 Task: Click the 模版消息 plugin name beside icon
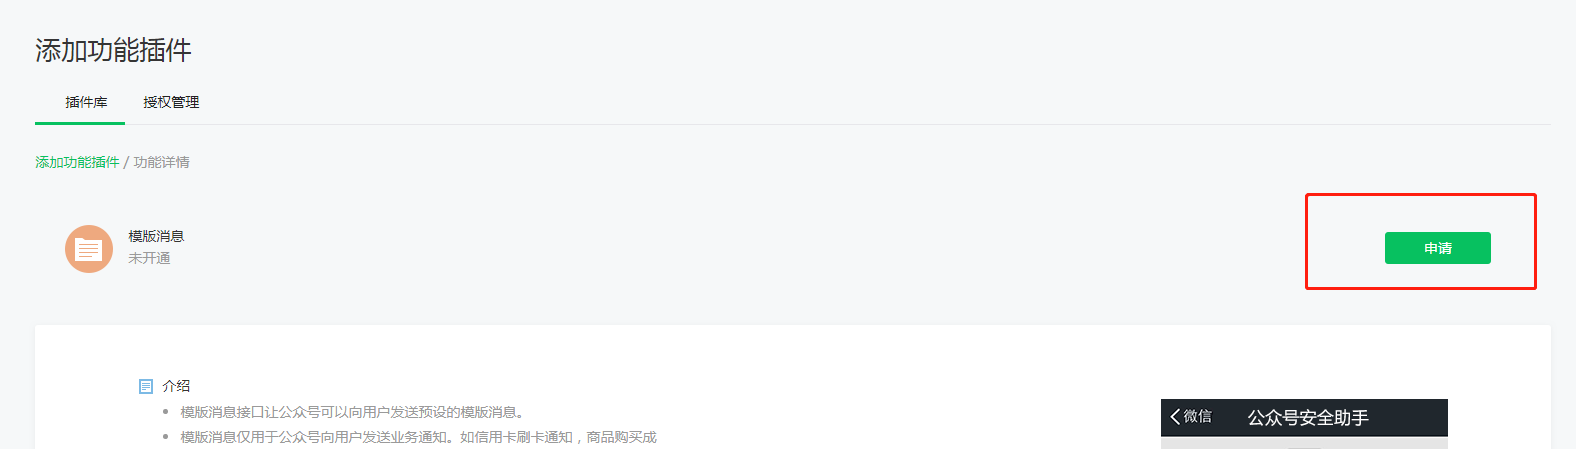tap(156, 236)
